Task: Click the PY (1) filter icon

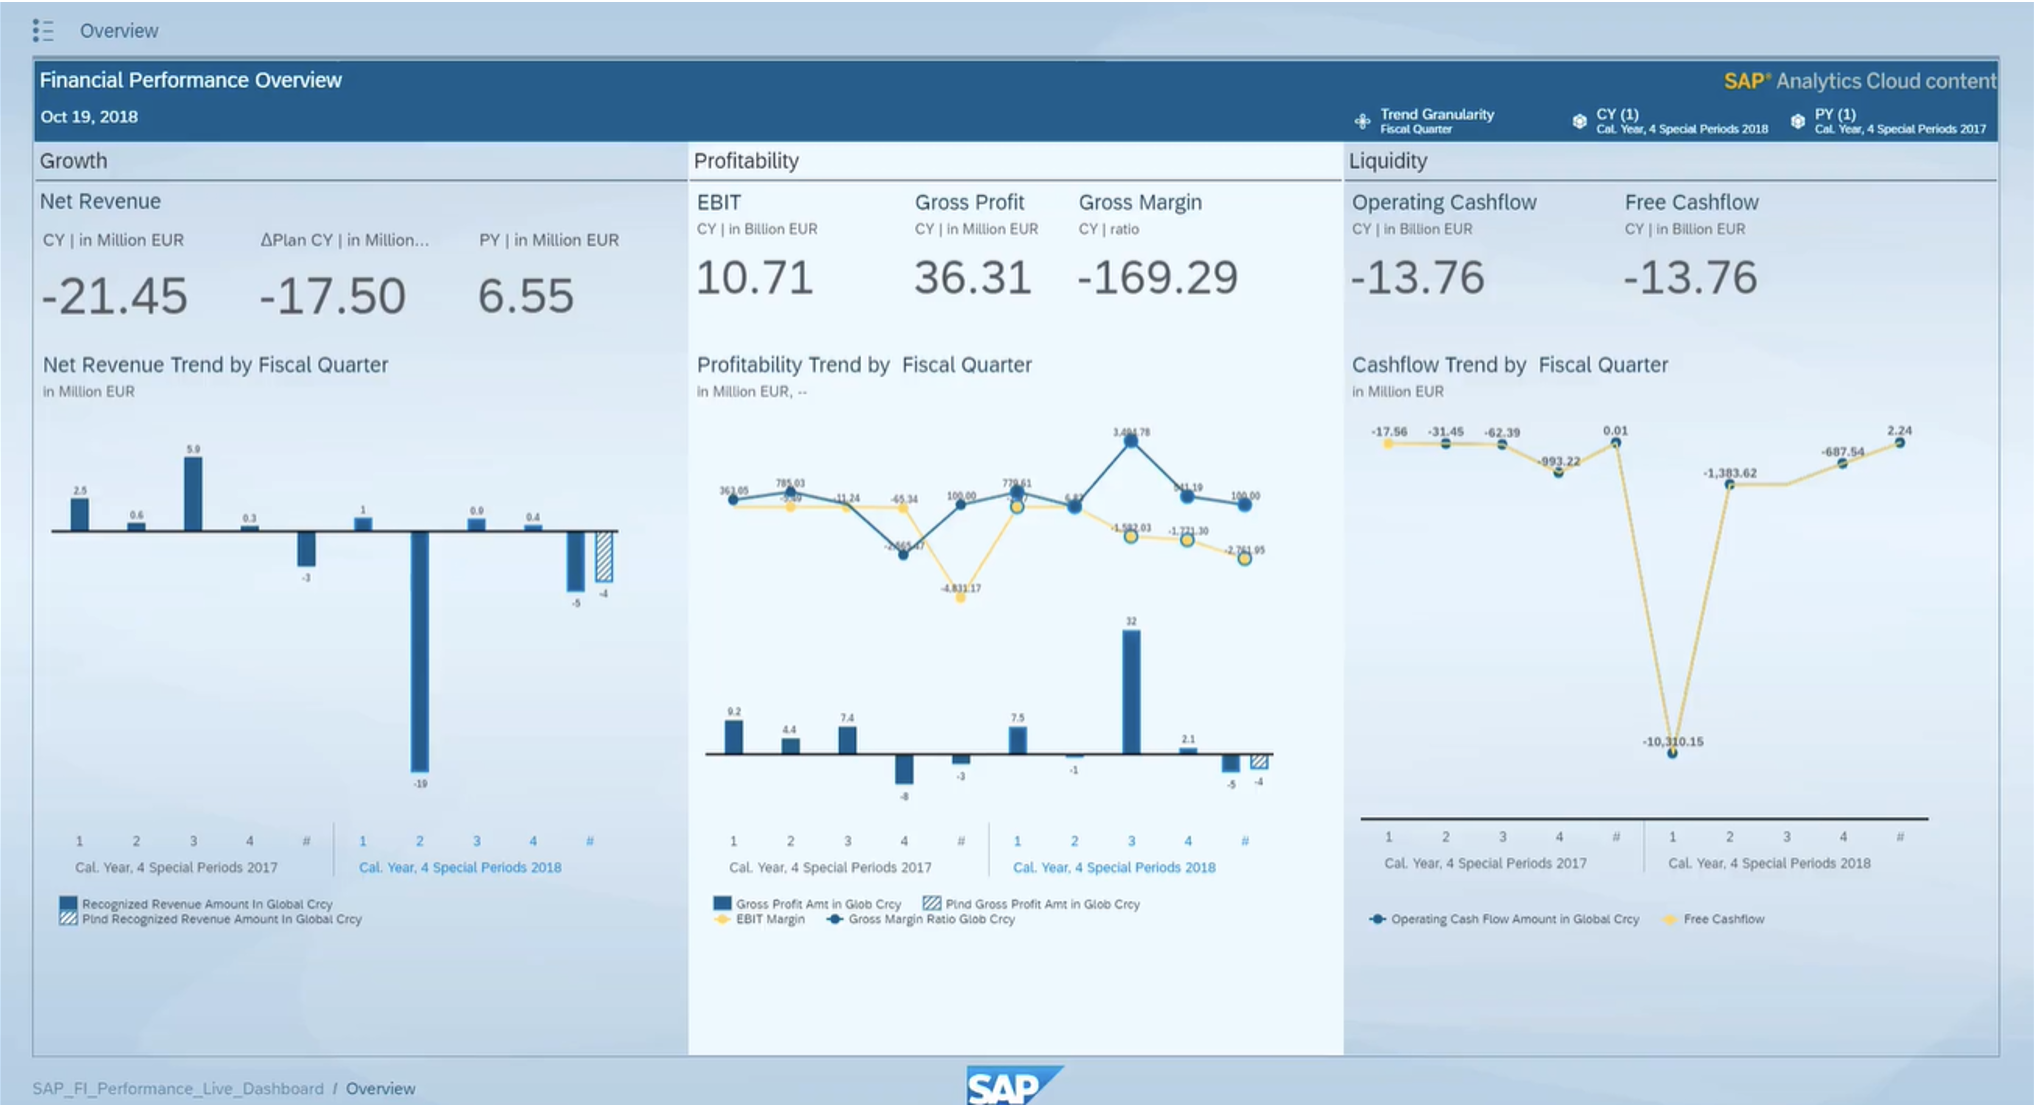Action: click(1797, 121)
